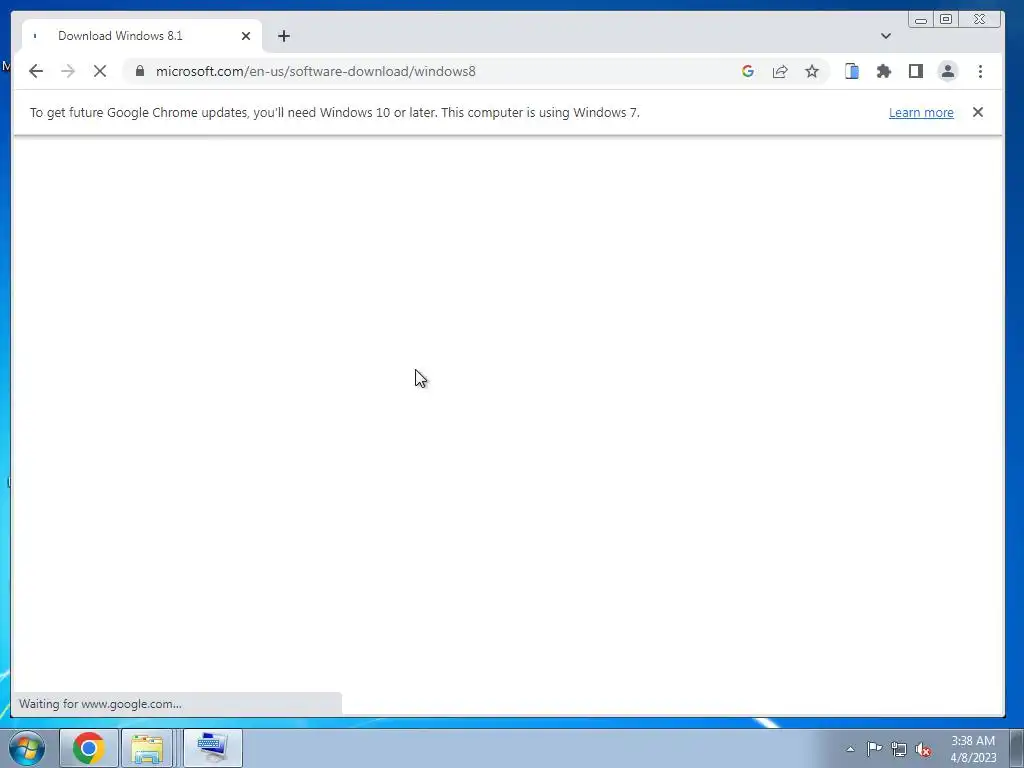The height and width of the screenshot is (768, 1024).
Task: Restore down the Chrome window
Action: (946, 20)
